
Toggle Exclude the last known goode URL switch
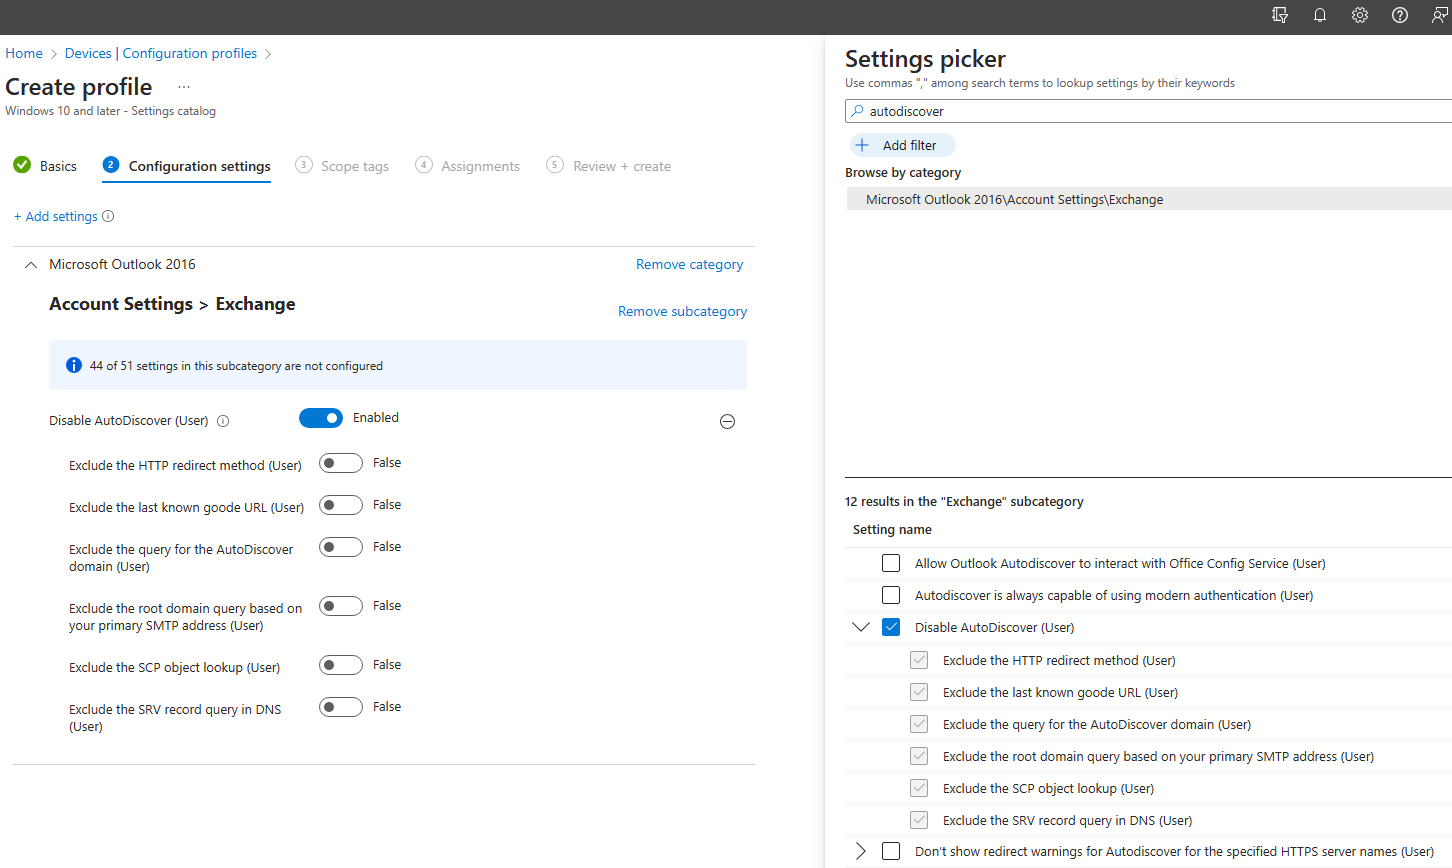(x=341, y=505)
